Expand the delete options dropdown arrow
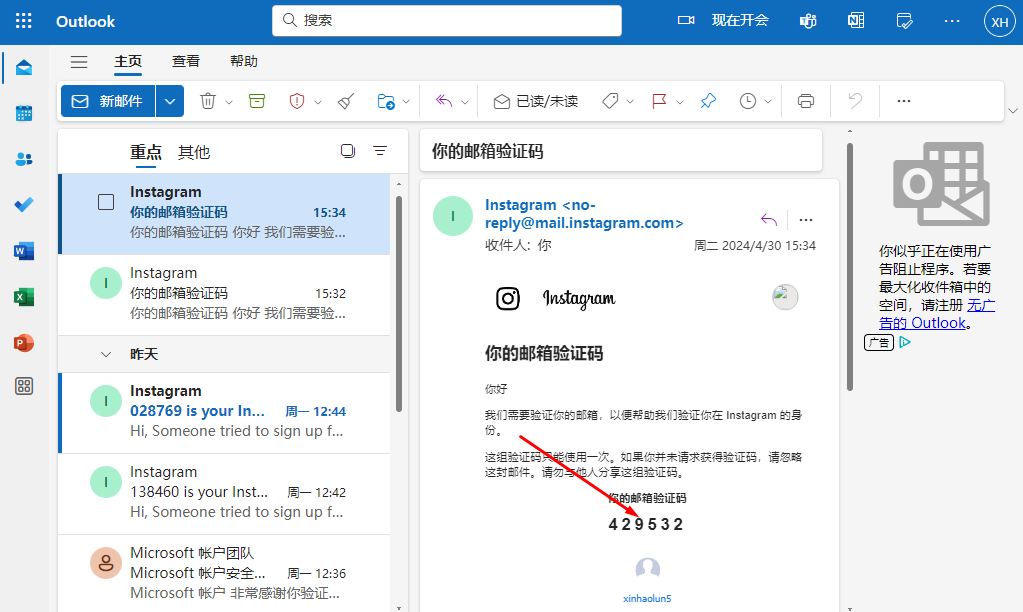Viewport: 1023px width, 612px height. 229,102
